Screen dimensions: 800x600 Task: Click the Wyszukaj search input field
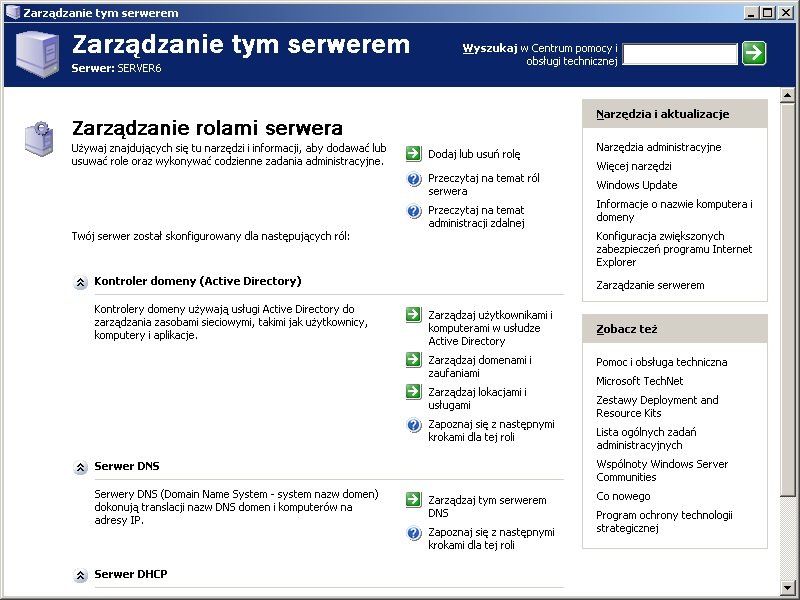(x=680, y=54)
